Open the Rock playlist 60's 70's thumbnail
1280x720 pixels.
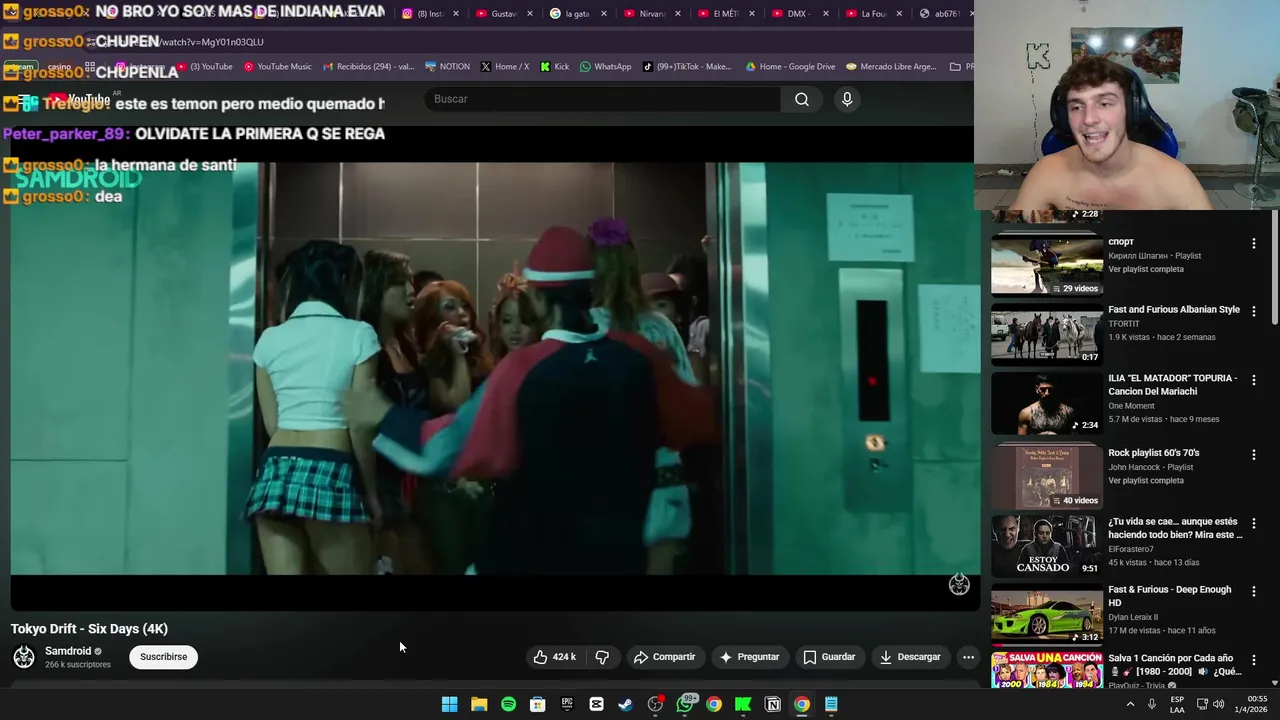pyautogui.click(x=1046, y=476)
